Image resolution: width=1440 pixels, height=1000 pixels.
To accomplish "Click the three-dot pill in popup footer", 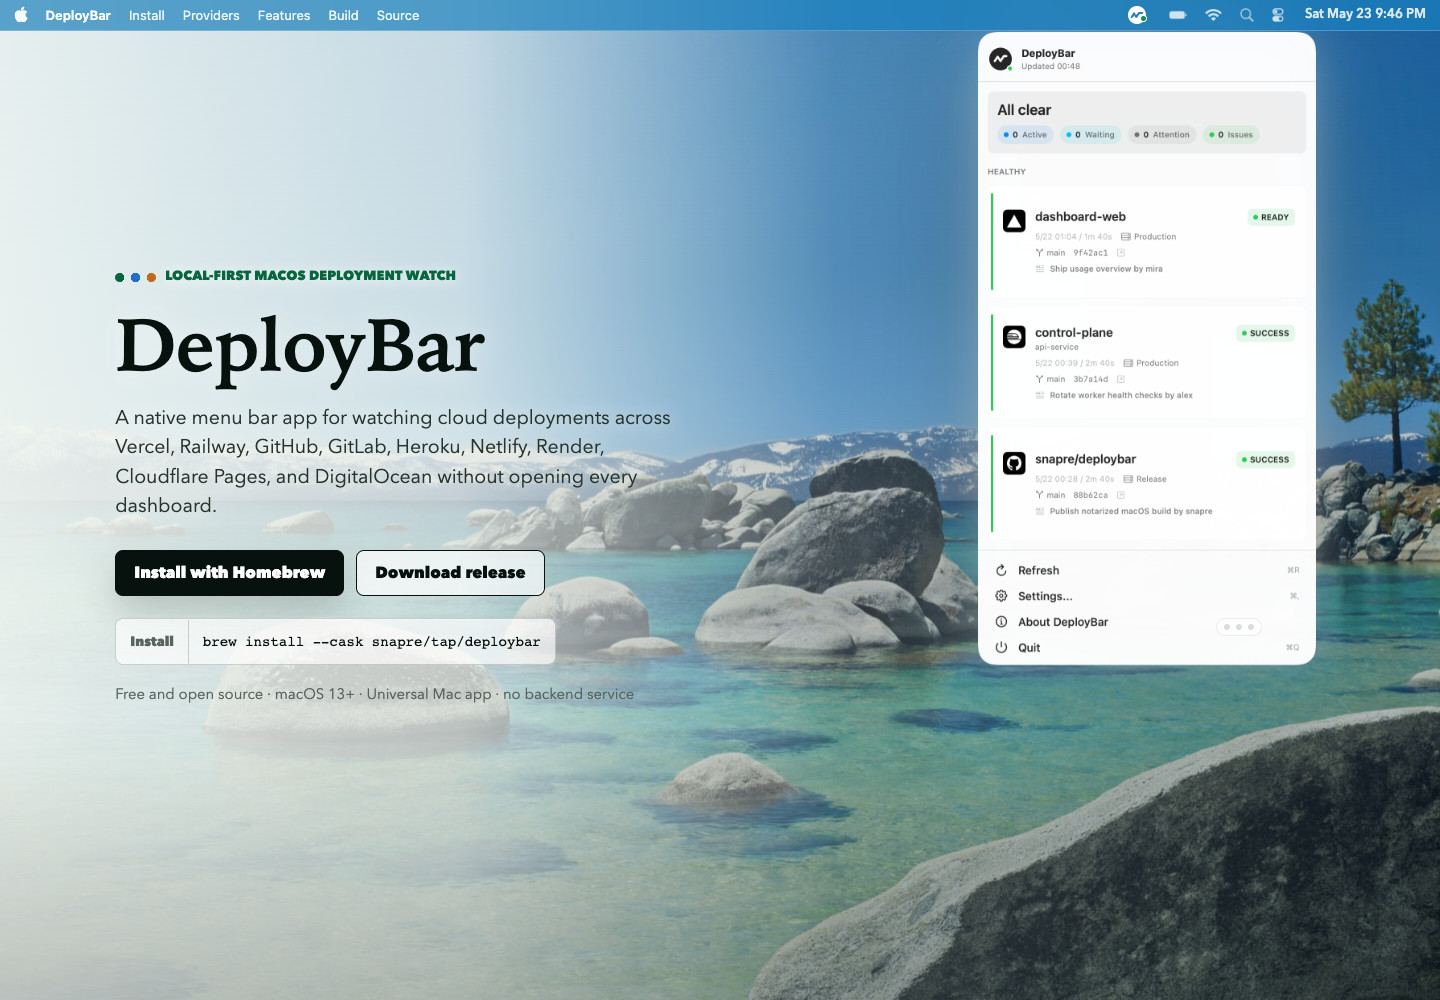I will pyautogui.click(x=1239, y=627).
